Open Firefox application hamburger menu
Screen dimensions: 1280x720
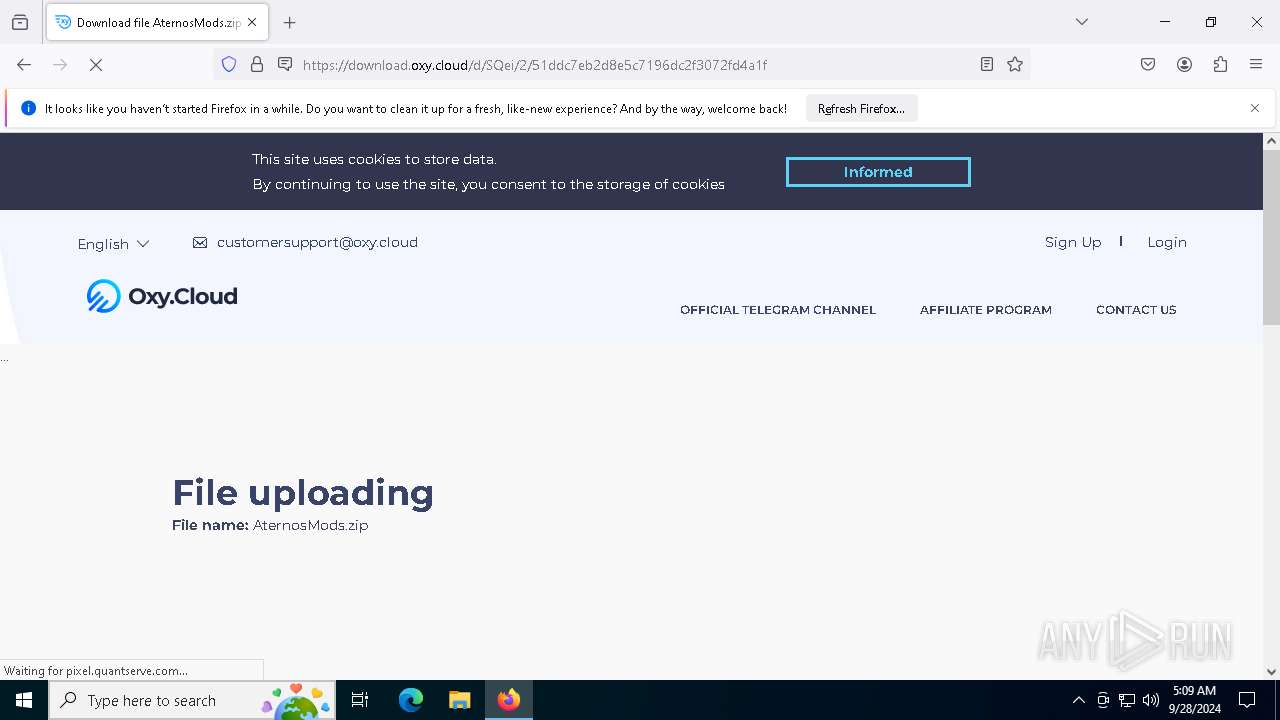1256,65
